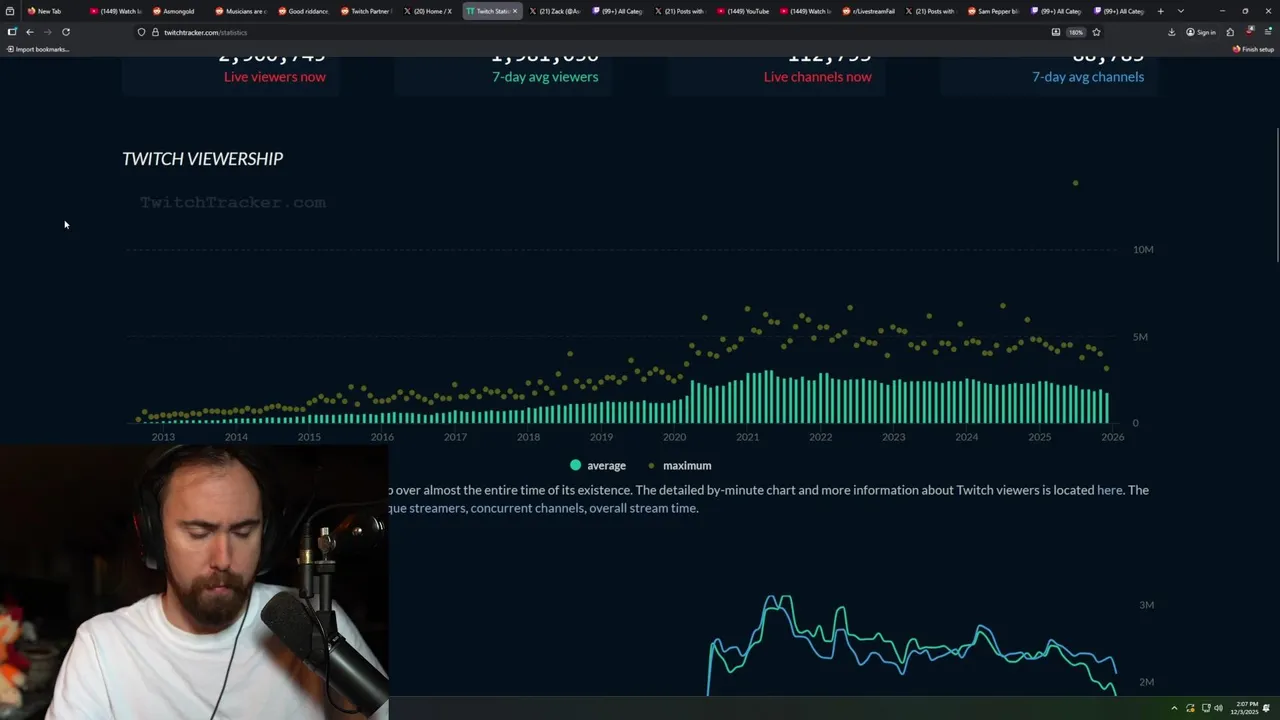Image resolution: width=1280 pixels, height=720 pixels.
Task: View site security lock info
Action: click(154, 32)
